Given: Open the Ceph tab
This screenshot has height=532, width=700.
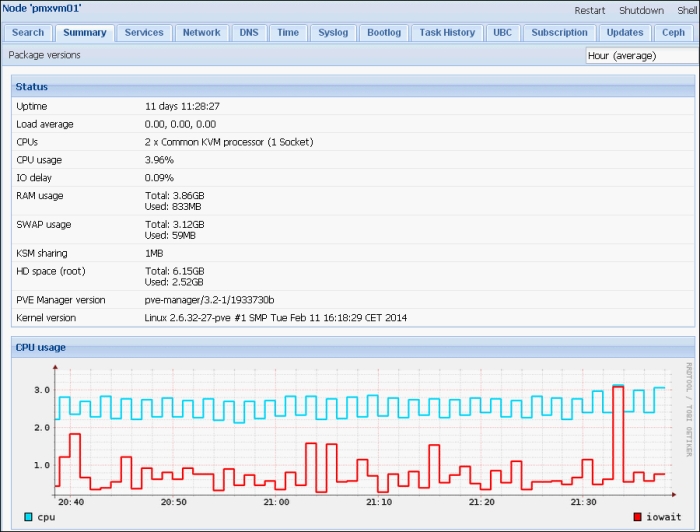Looking at the screenshot, I should point(673,33).
